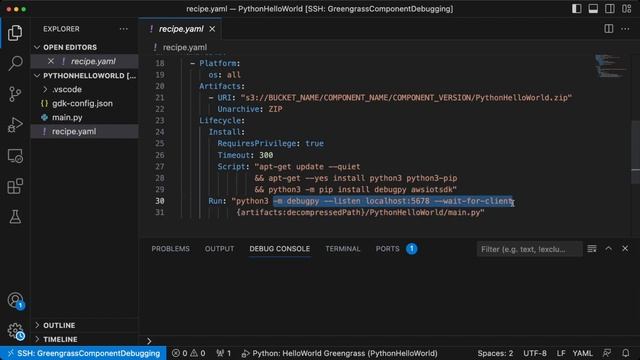
Task: Change indentation via Spaces: 2
Action: [495, 353]
